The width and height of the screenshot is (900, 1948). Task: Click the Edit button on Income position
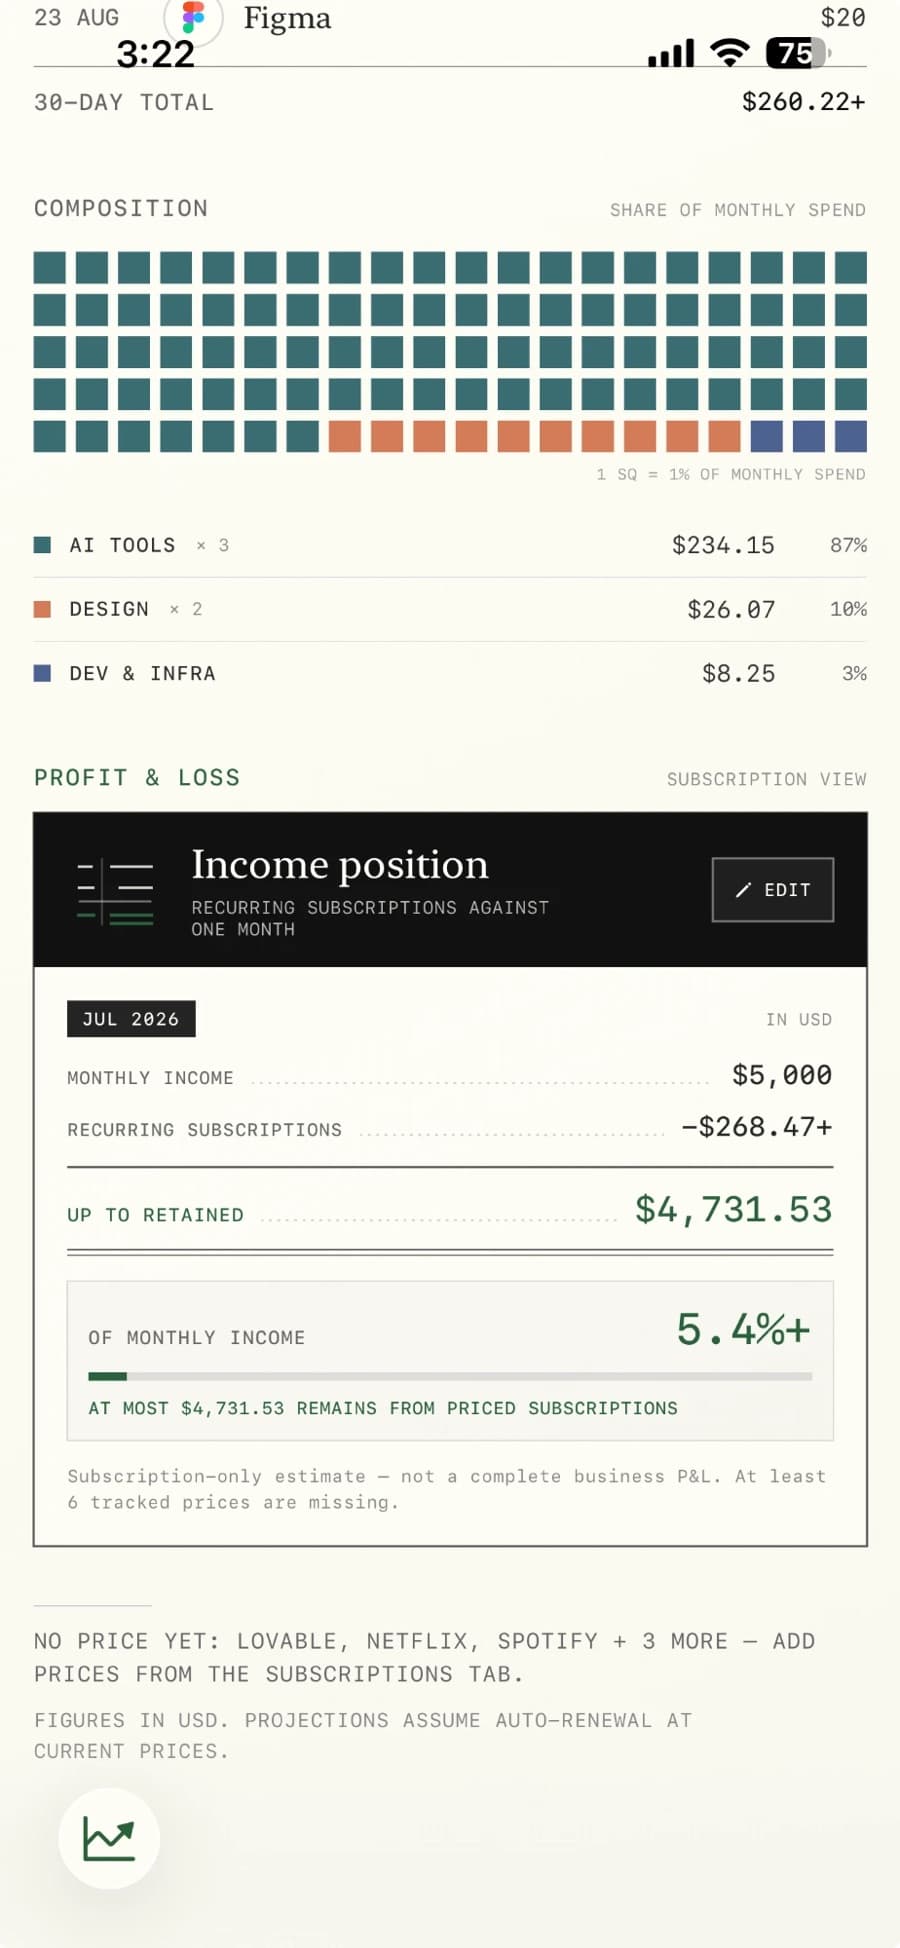pyautogui.click(x=773, y=890)
